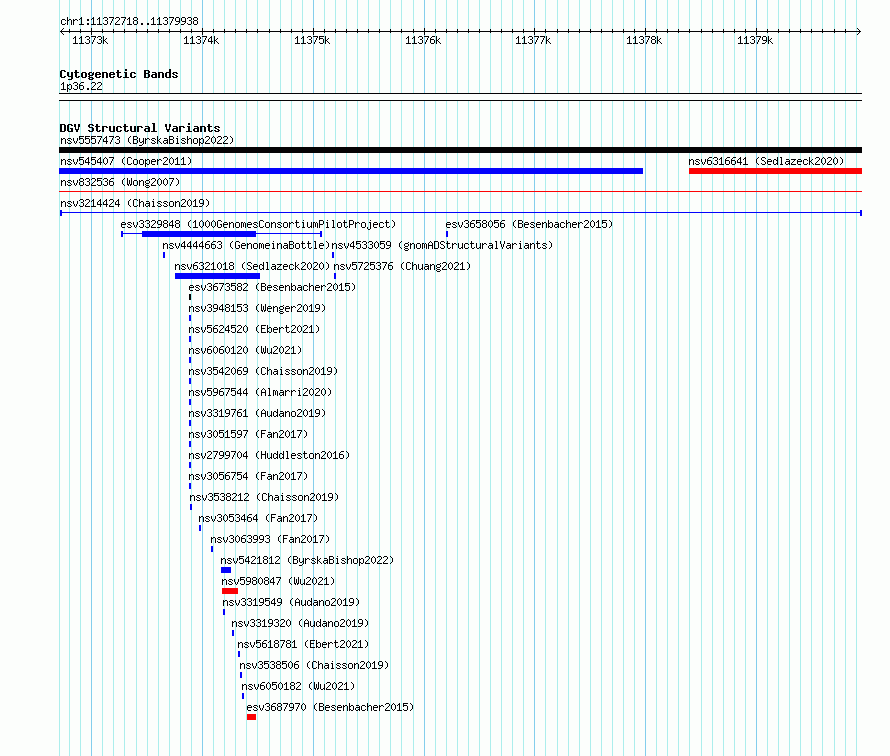Click the blue nsv6321018 variant bar
The height and width of the screenshot is (756, 890).
[x=217, y=276]
